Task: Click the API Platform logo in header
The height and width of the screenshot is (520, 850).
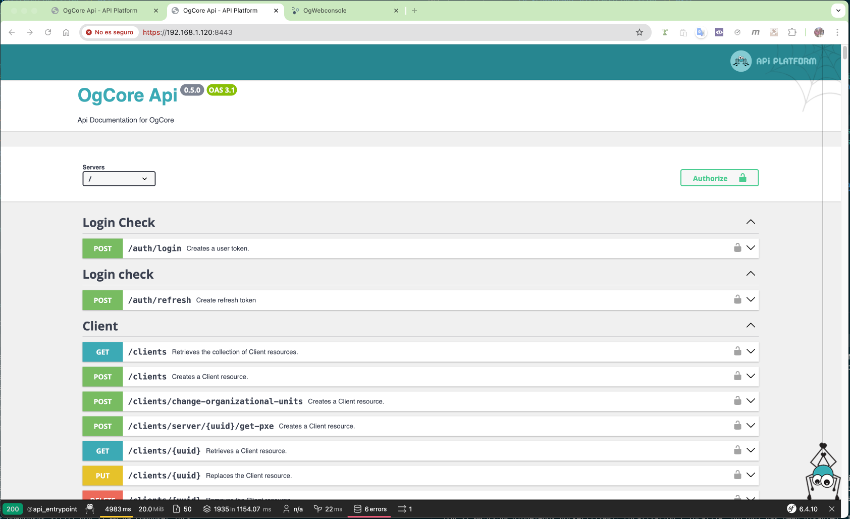Action: [774, 62]
